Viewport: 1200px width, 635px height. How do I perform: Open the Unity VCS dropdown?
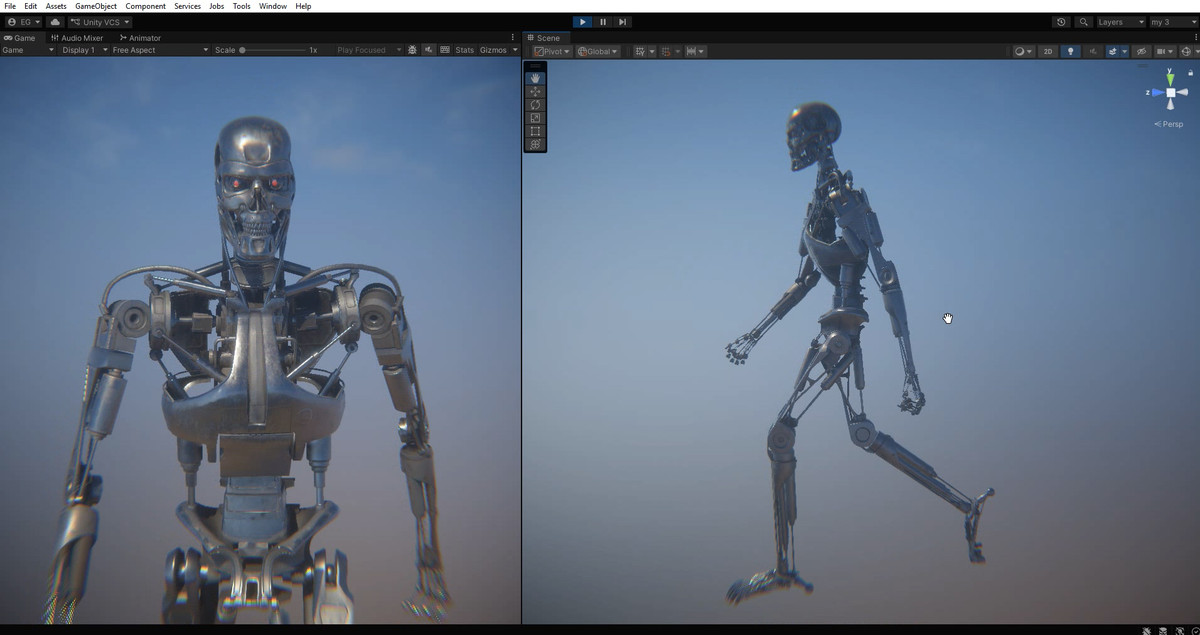(x=99, y=22)
